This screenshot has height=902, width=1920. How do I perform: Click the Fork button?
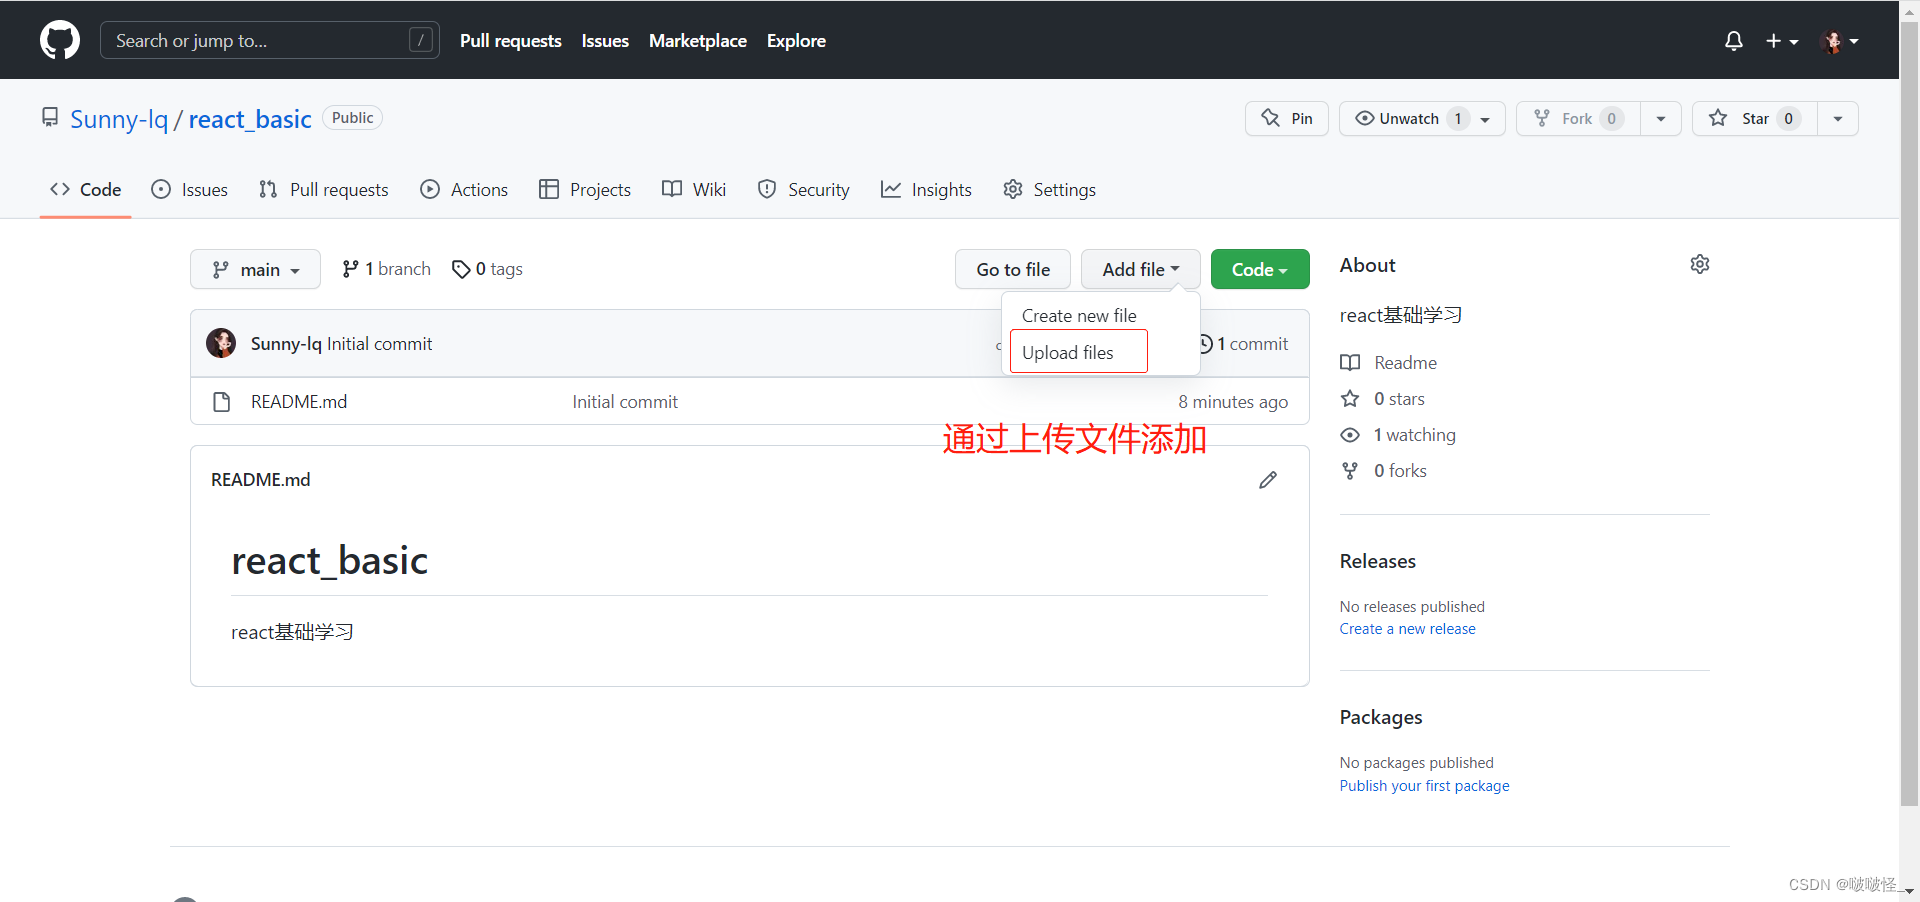tap(1578, 118)
